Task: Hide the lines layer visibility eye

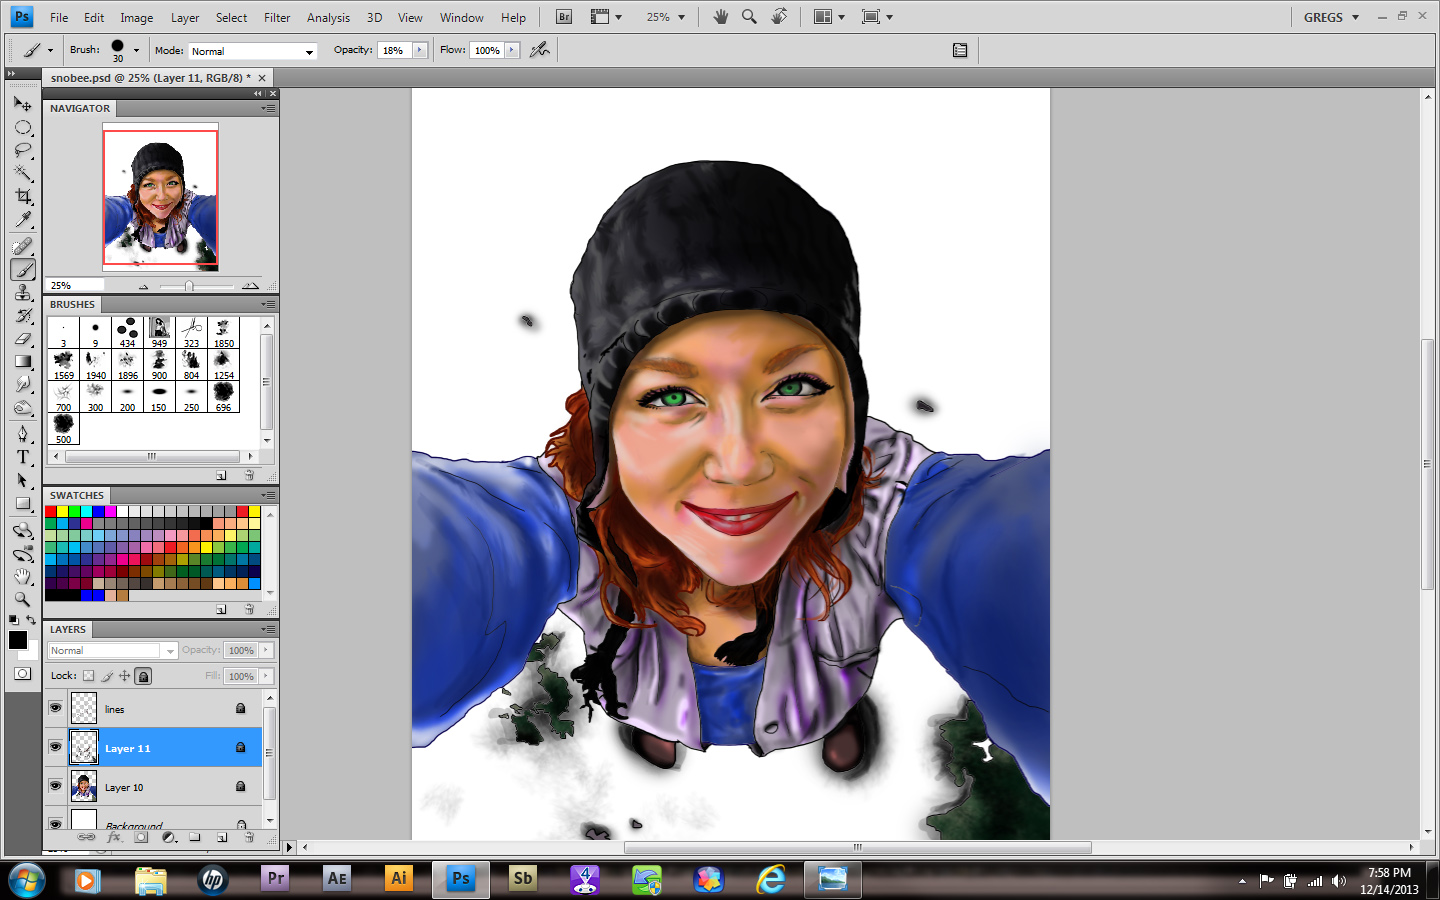Action: tap(55, 708)
